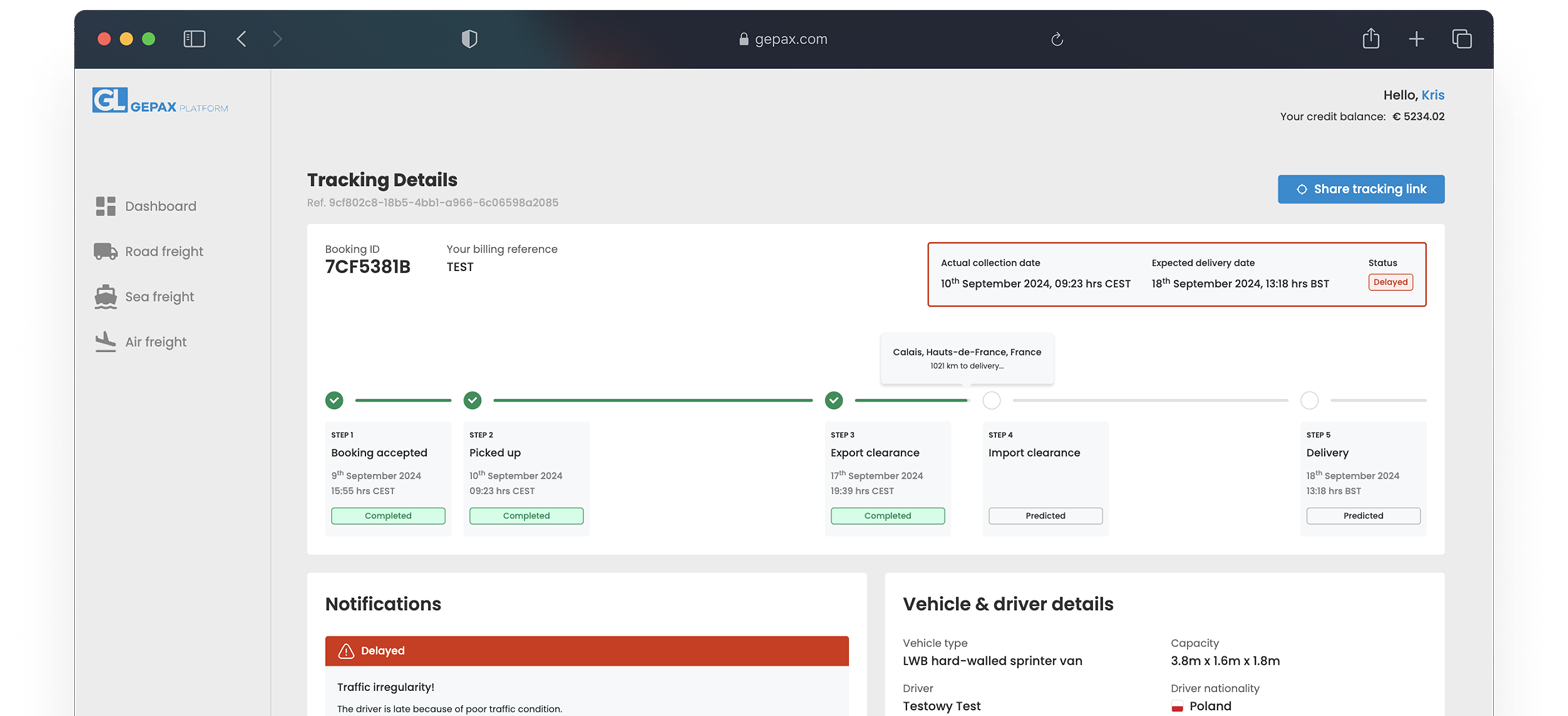Select the Booking ID 7CF5381B
The height and width of the screenshot is (716, 1568).
[x=368, y=267]
